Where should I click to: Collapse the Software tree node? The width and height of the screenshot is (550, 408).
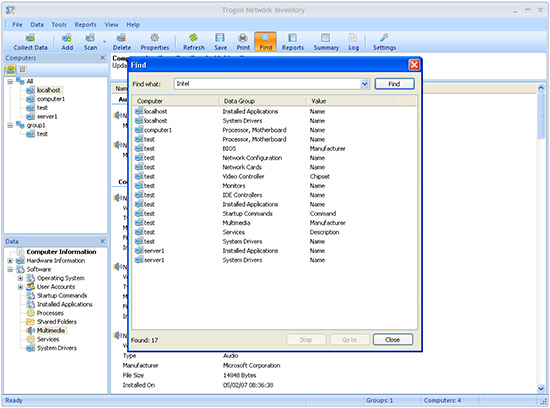coord(10,269)
